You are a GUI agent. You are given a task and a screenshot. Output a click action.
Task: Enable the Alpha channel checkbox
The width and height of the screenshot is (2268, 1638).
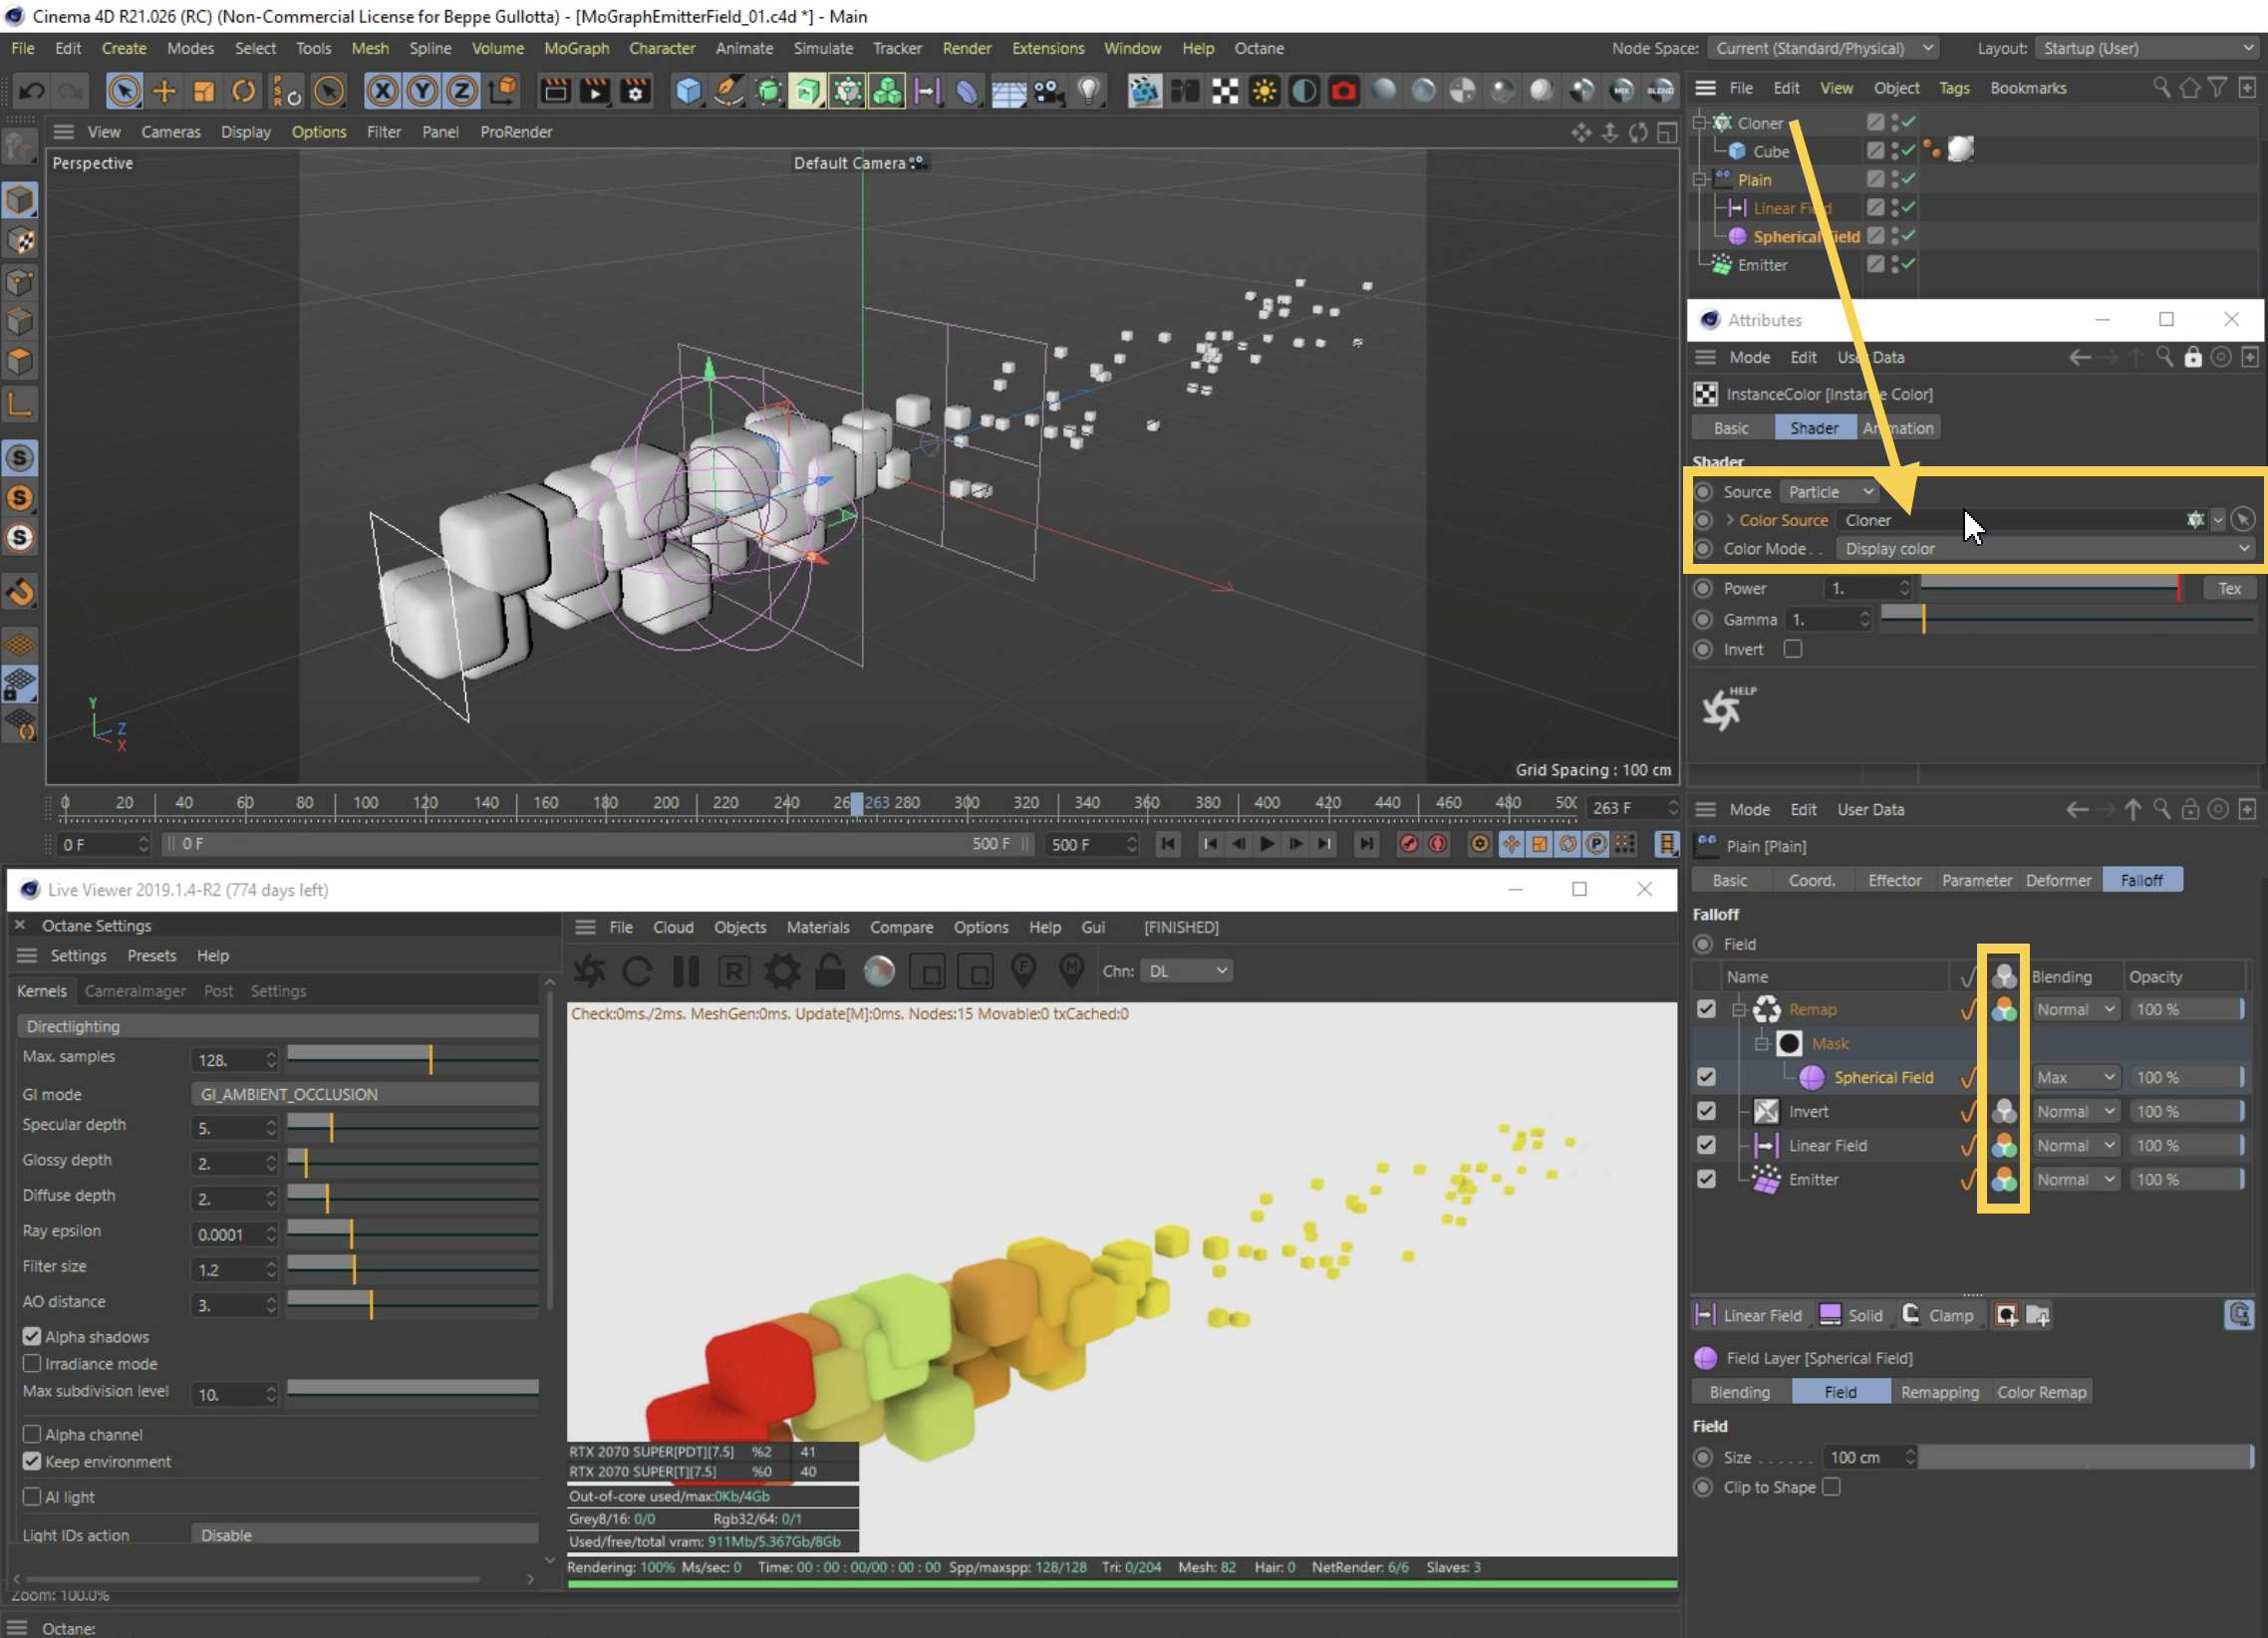point(32,1434)
